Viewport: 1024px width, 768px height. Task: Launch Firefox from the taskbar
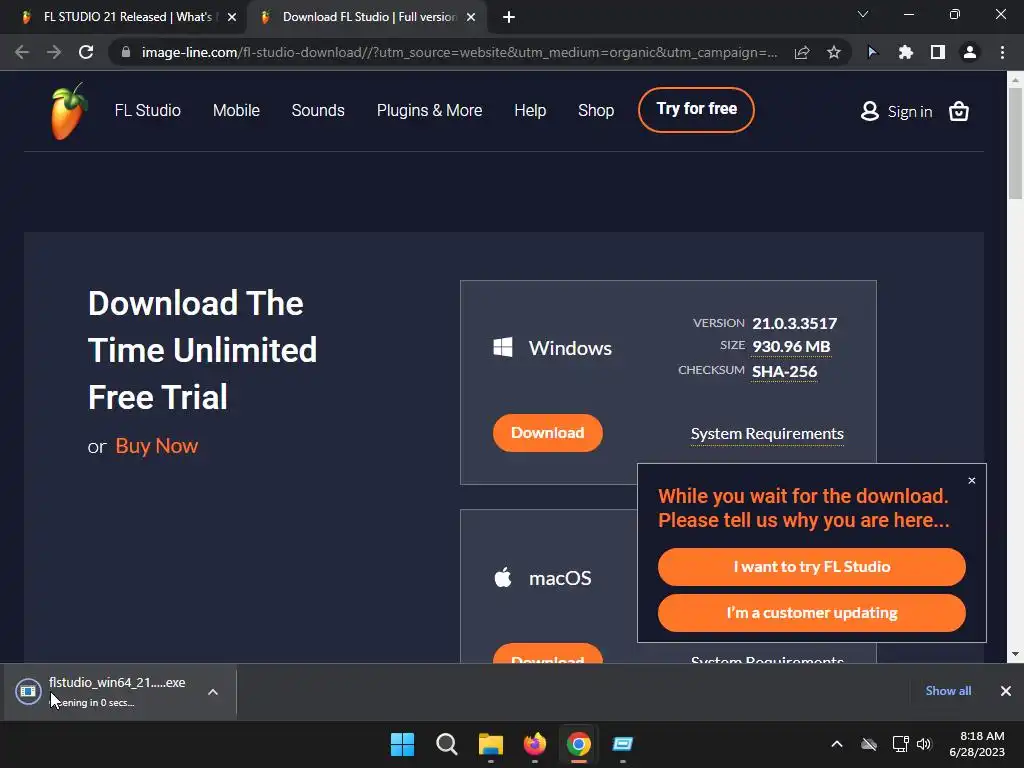535,744
